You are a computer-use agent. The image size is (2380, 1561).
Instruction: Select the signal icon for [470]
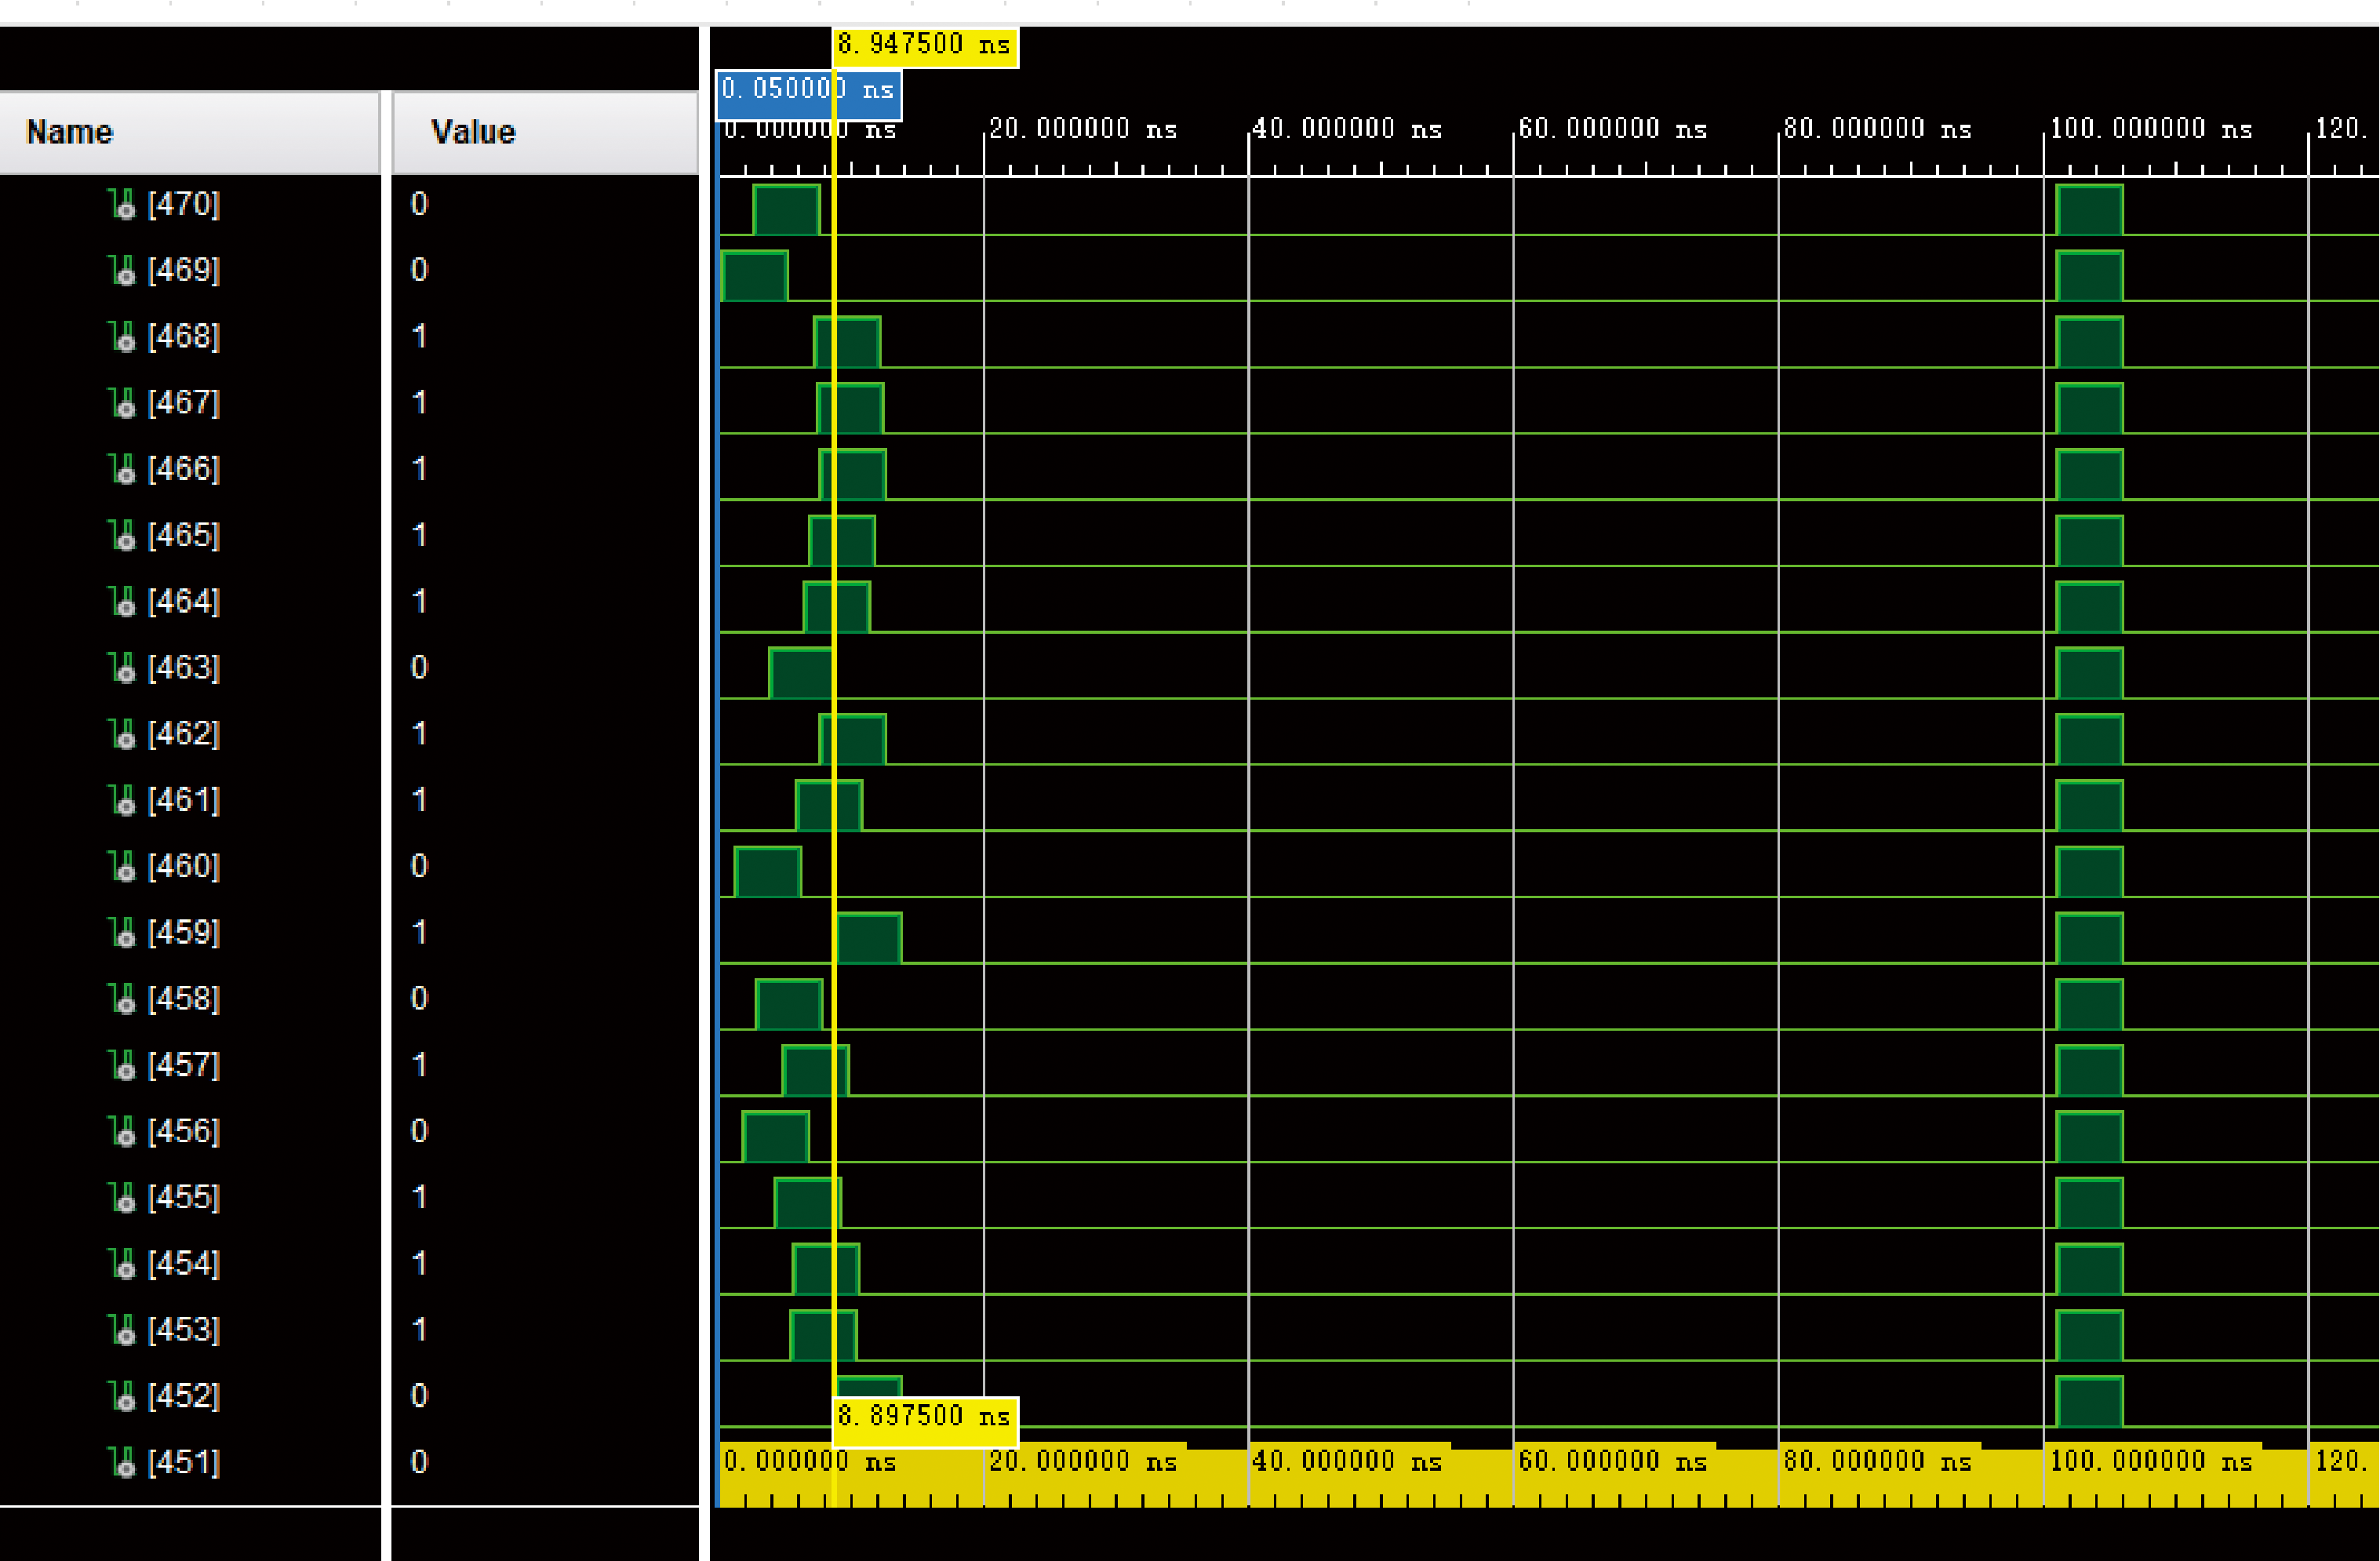pos(122,204)
